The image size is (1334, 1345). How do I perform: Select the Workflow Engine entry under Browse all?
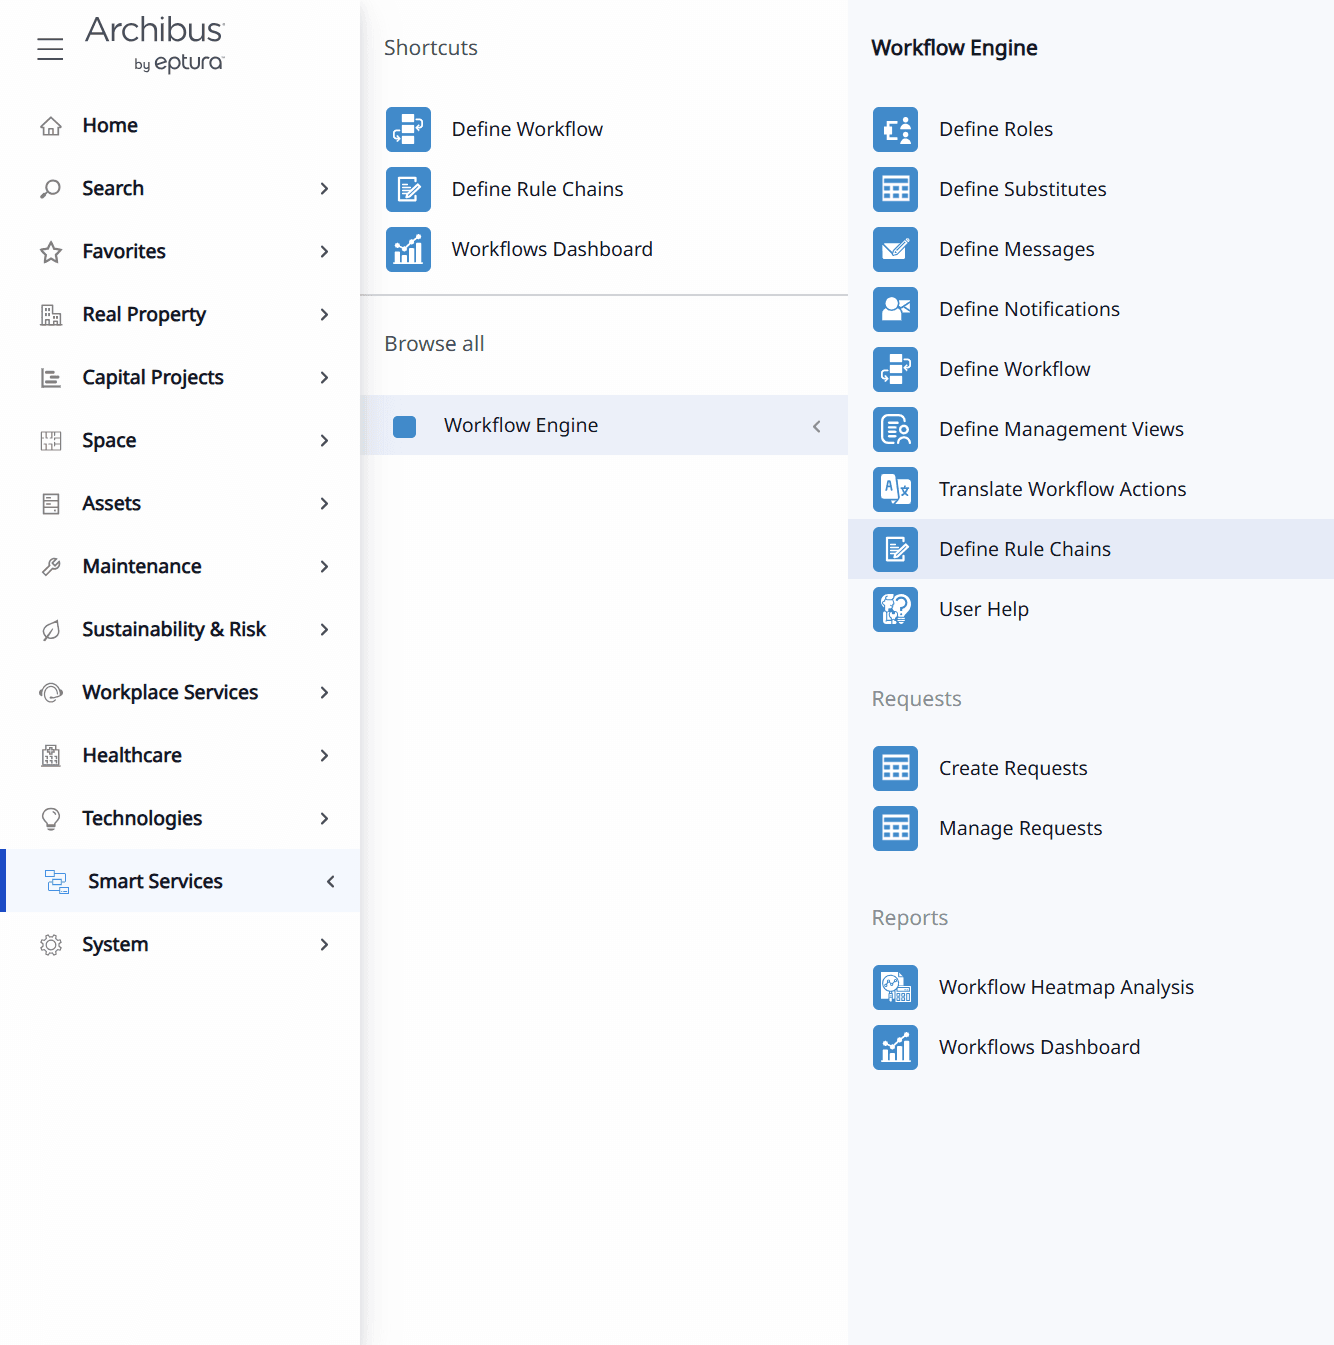(604, 425)
